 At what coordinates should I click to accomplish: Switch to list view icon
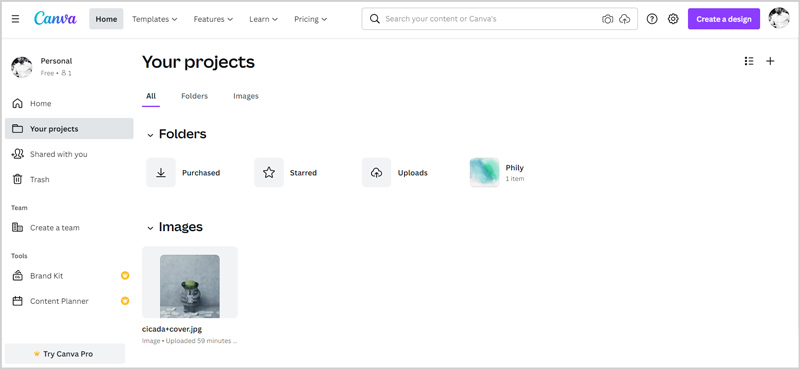click(x=749, y=61)
